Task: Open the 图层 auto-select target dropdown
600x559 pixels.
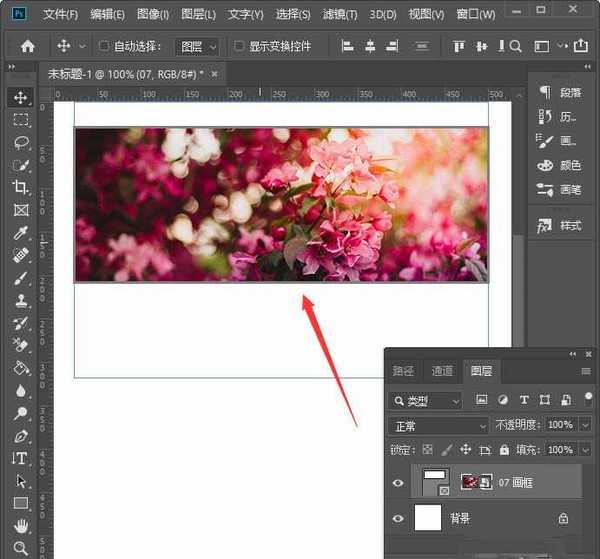Action: (x=197, y=46)
